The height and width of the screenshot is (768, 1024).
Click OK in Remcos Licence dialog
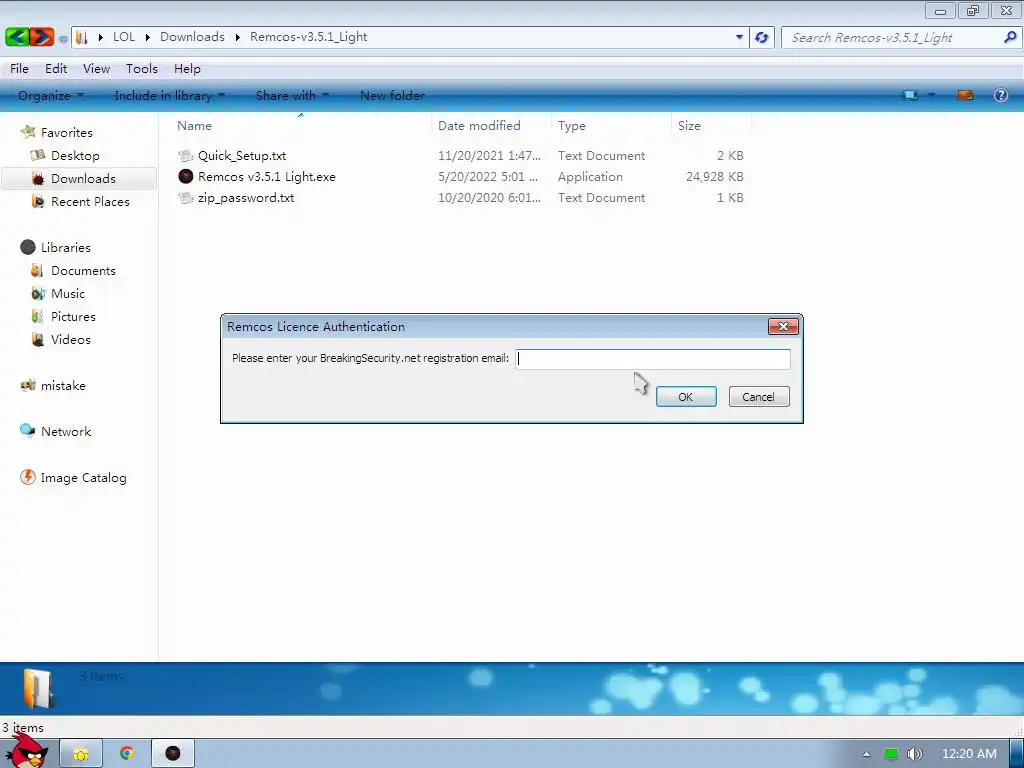tap(686, 396)
